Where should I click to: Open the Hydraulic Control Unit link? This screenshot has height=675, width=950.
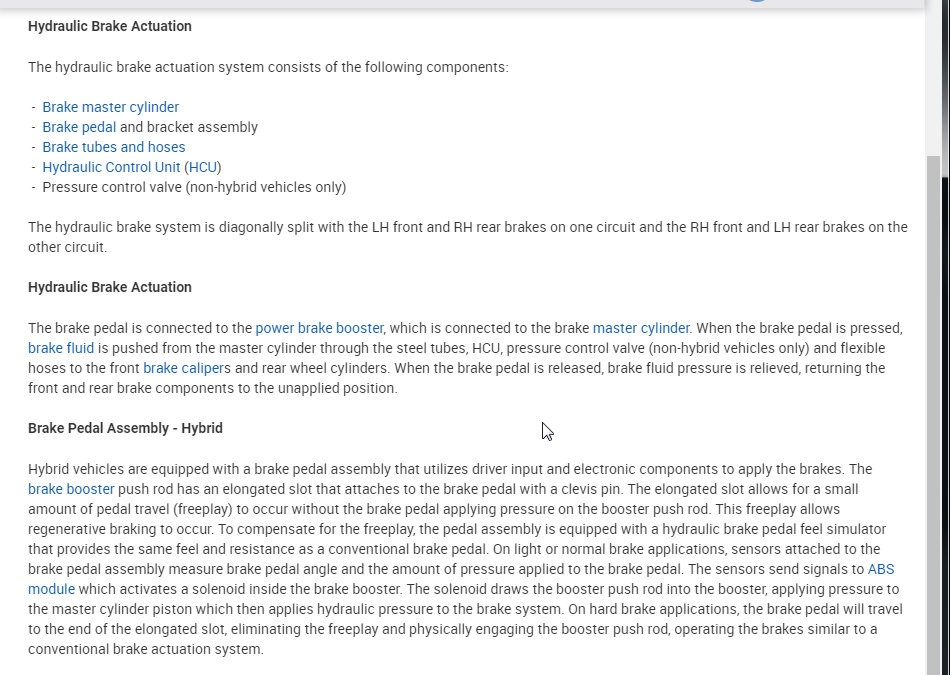point(111,167)
